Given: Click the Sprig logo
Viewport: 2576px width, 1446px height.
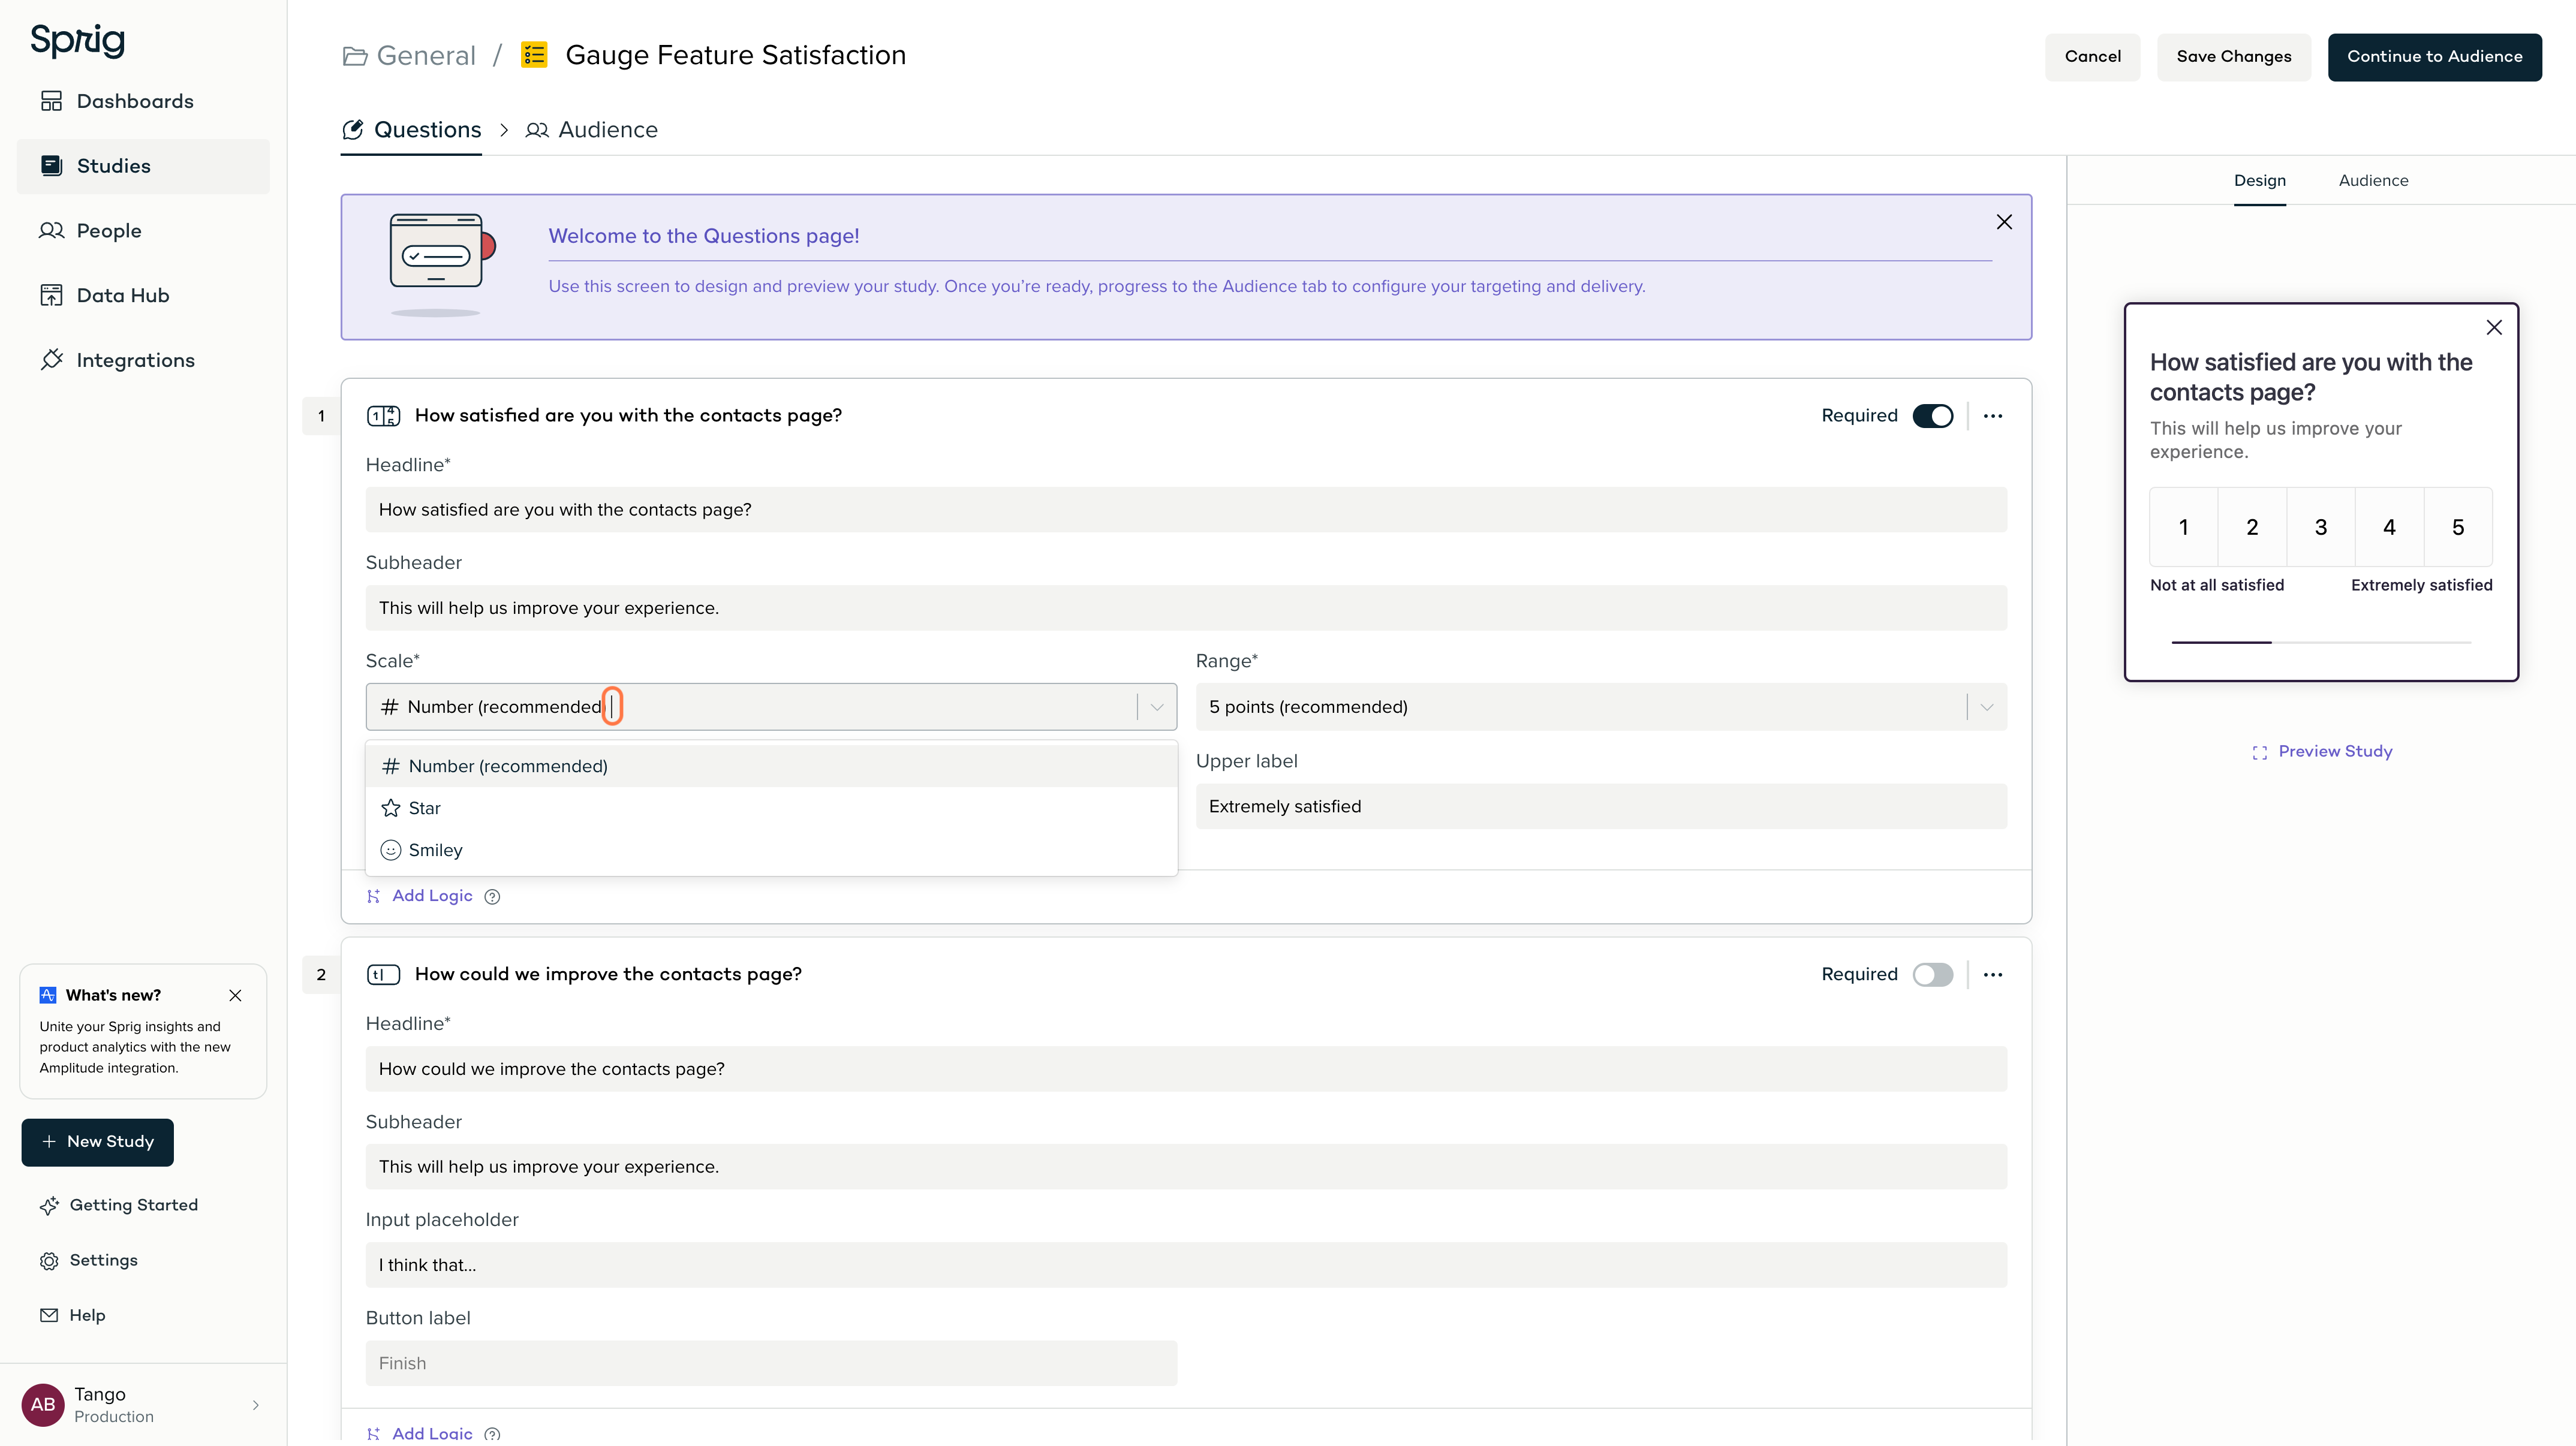Looking at the screenshot, I should click(78, 40).
